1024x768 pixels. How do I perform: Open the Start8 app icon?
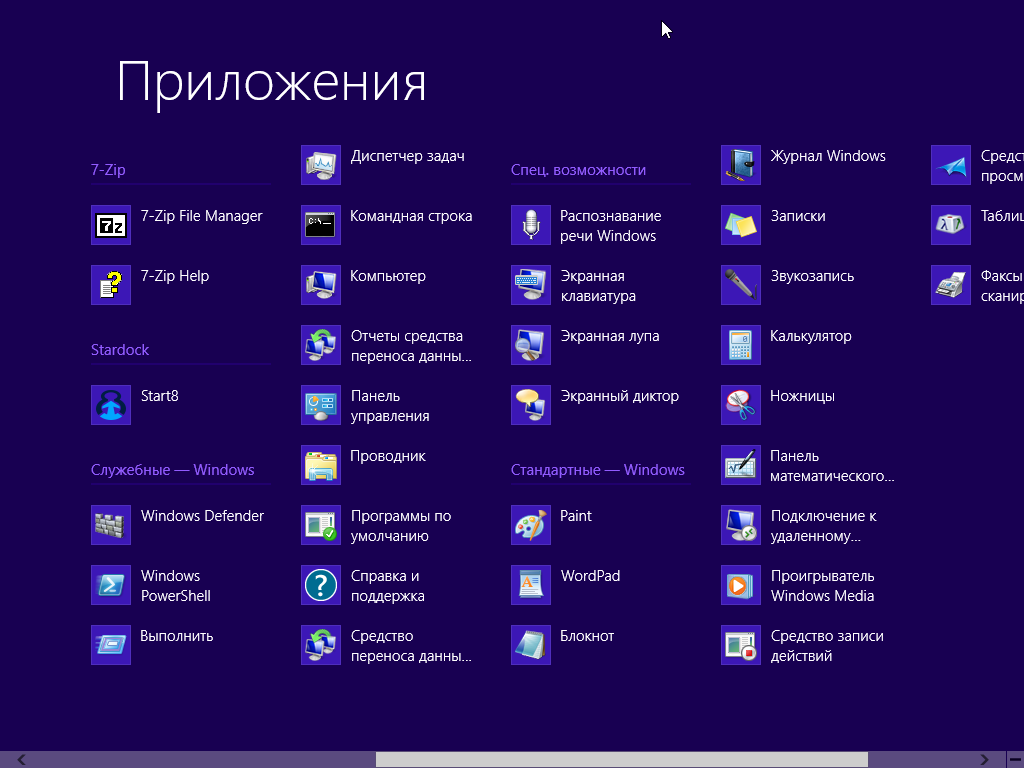coord(111,406)
